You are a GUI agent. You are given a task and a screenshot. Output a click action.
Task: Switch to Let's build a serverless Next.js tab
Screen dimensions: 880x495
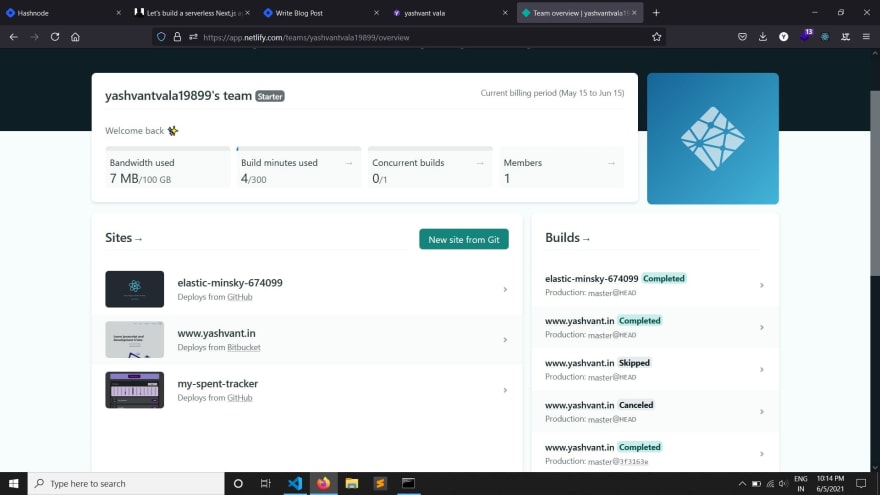coord(192,12)
